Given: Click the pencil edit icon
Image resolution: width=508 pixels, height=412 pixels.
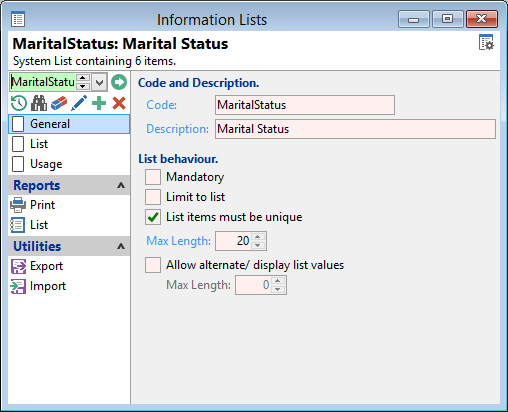Looking at the screenshot, I should tap(79, 103).
